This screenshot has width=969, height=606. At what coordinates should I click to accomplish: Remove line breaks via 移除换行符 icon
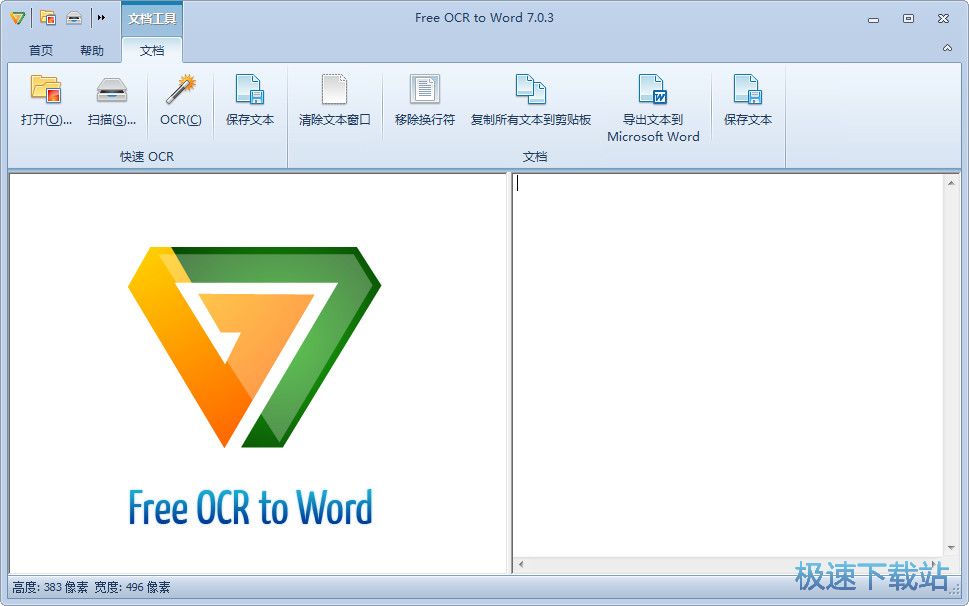click(x=424, y=100)
